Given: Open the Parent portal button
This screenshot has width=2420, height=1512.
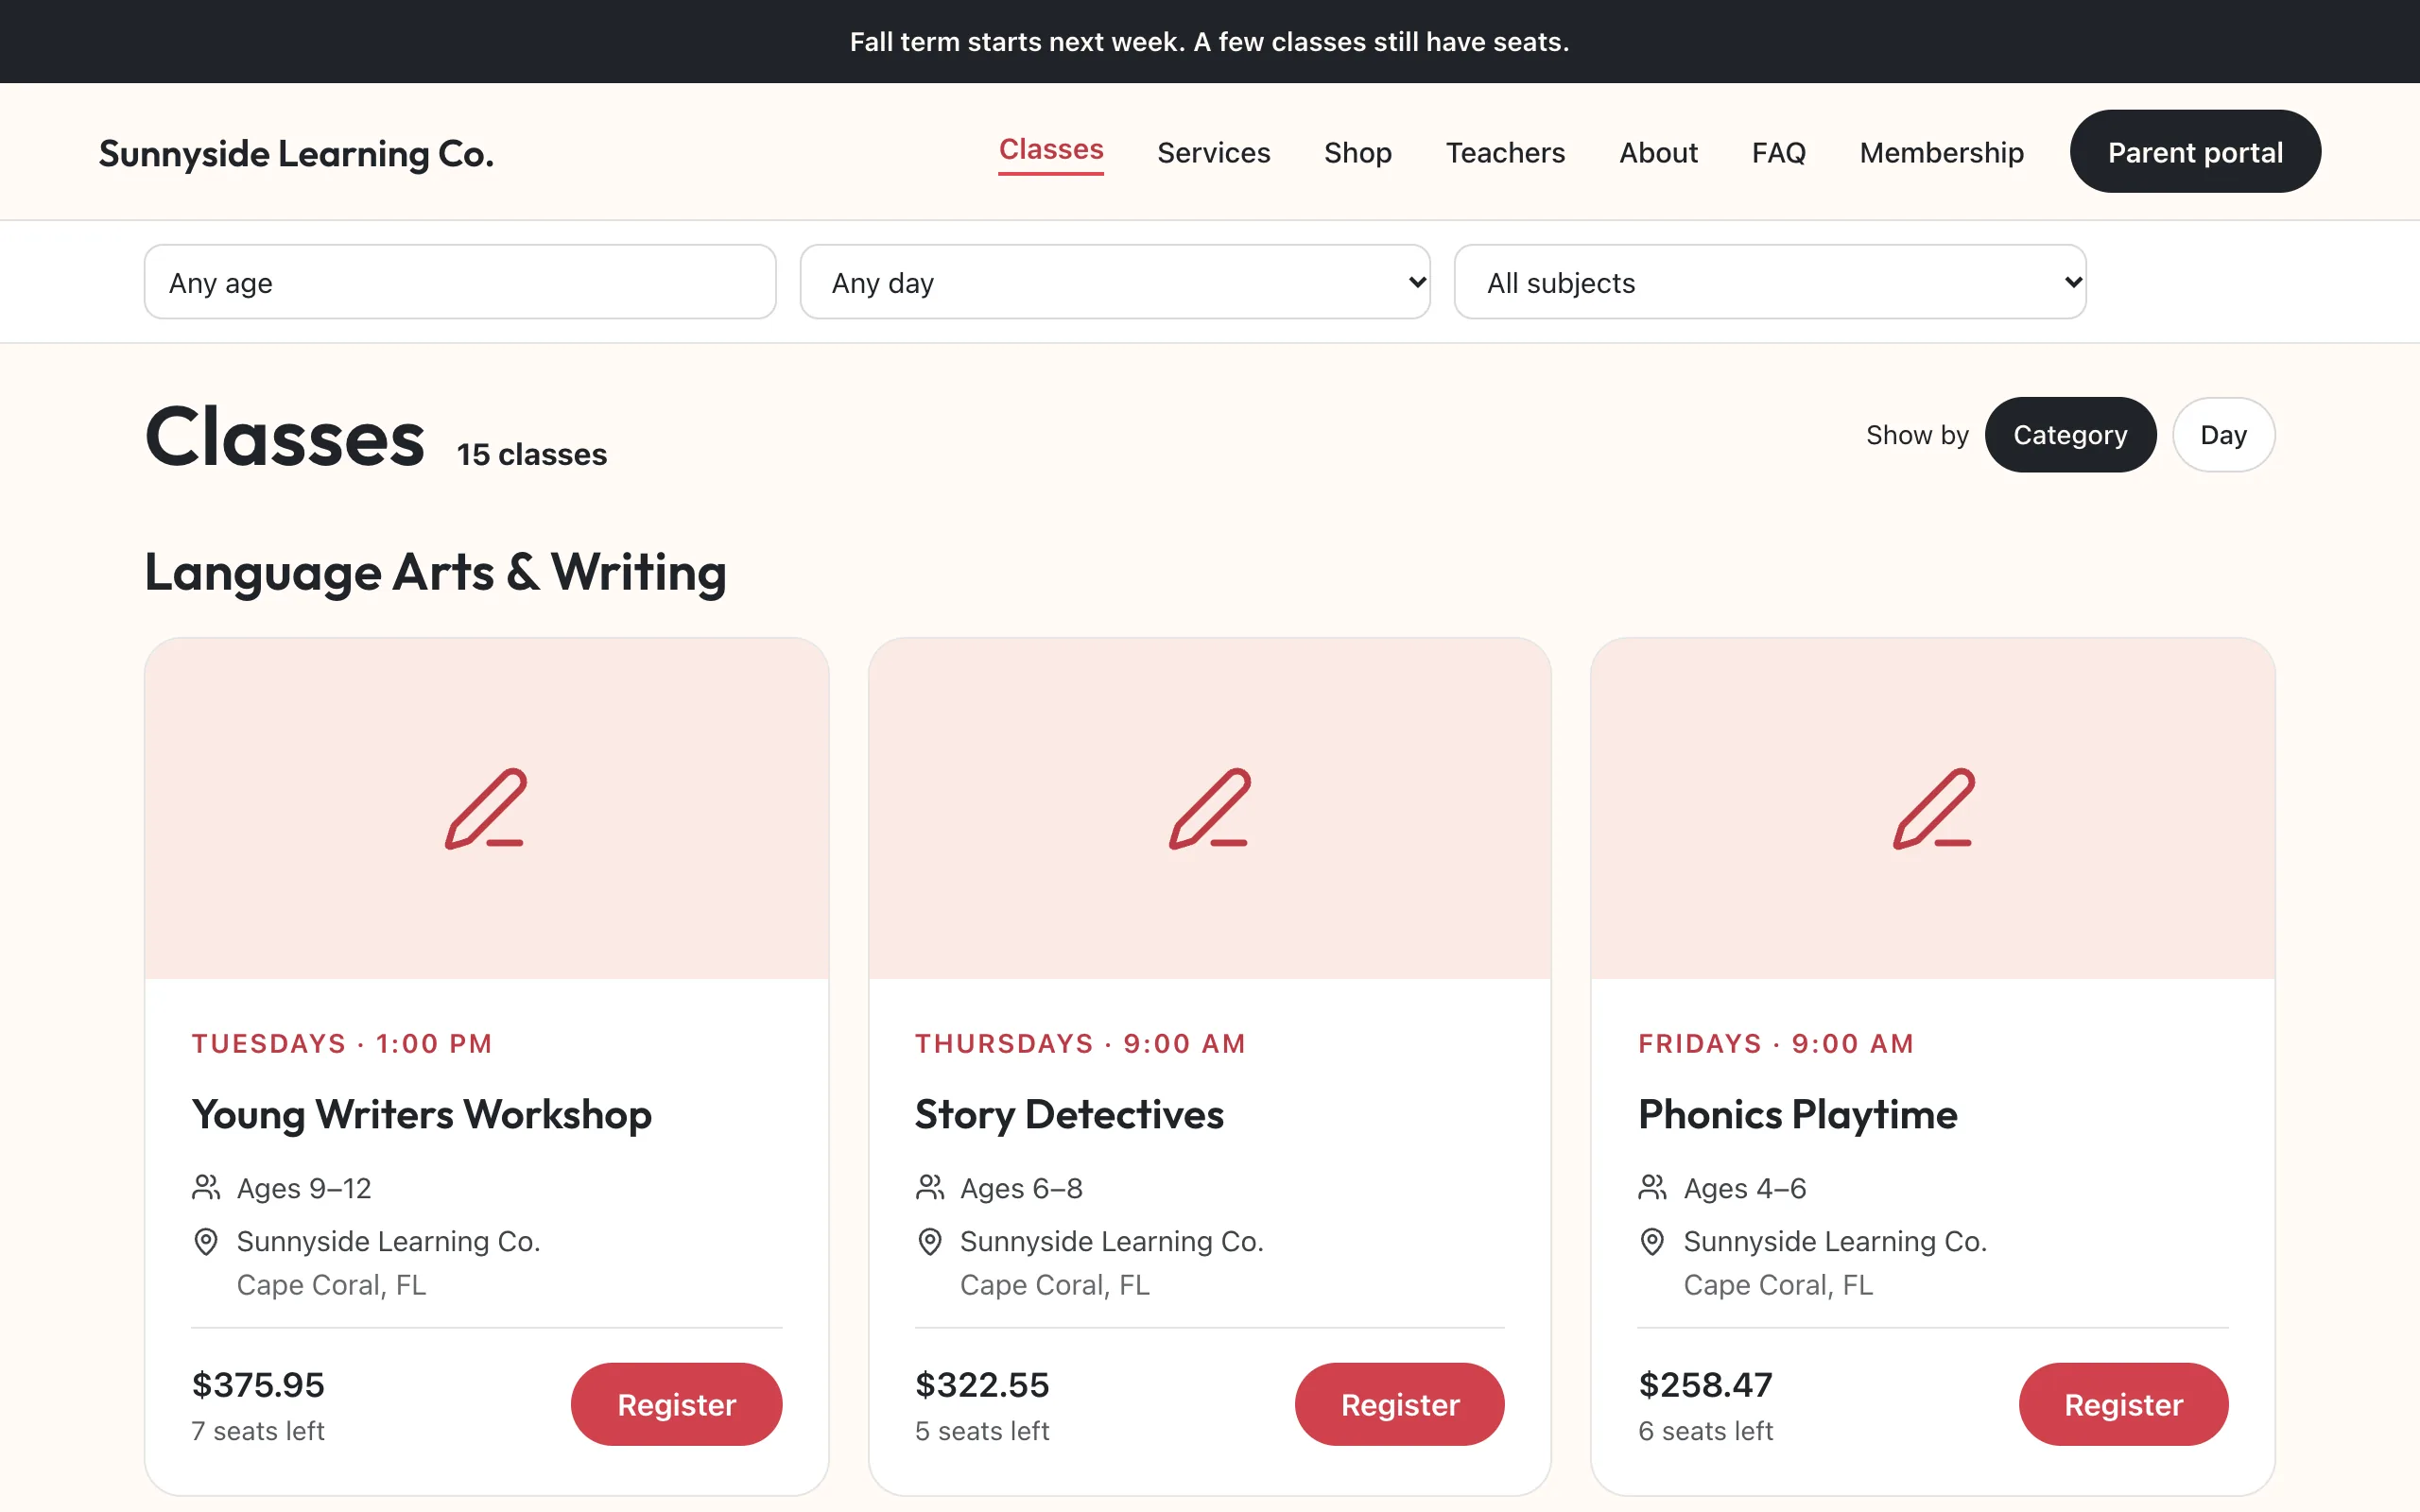Looking at the screenshot, I should (2195, 151).
